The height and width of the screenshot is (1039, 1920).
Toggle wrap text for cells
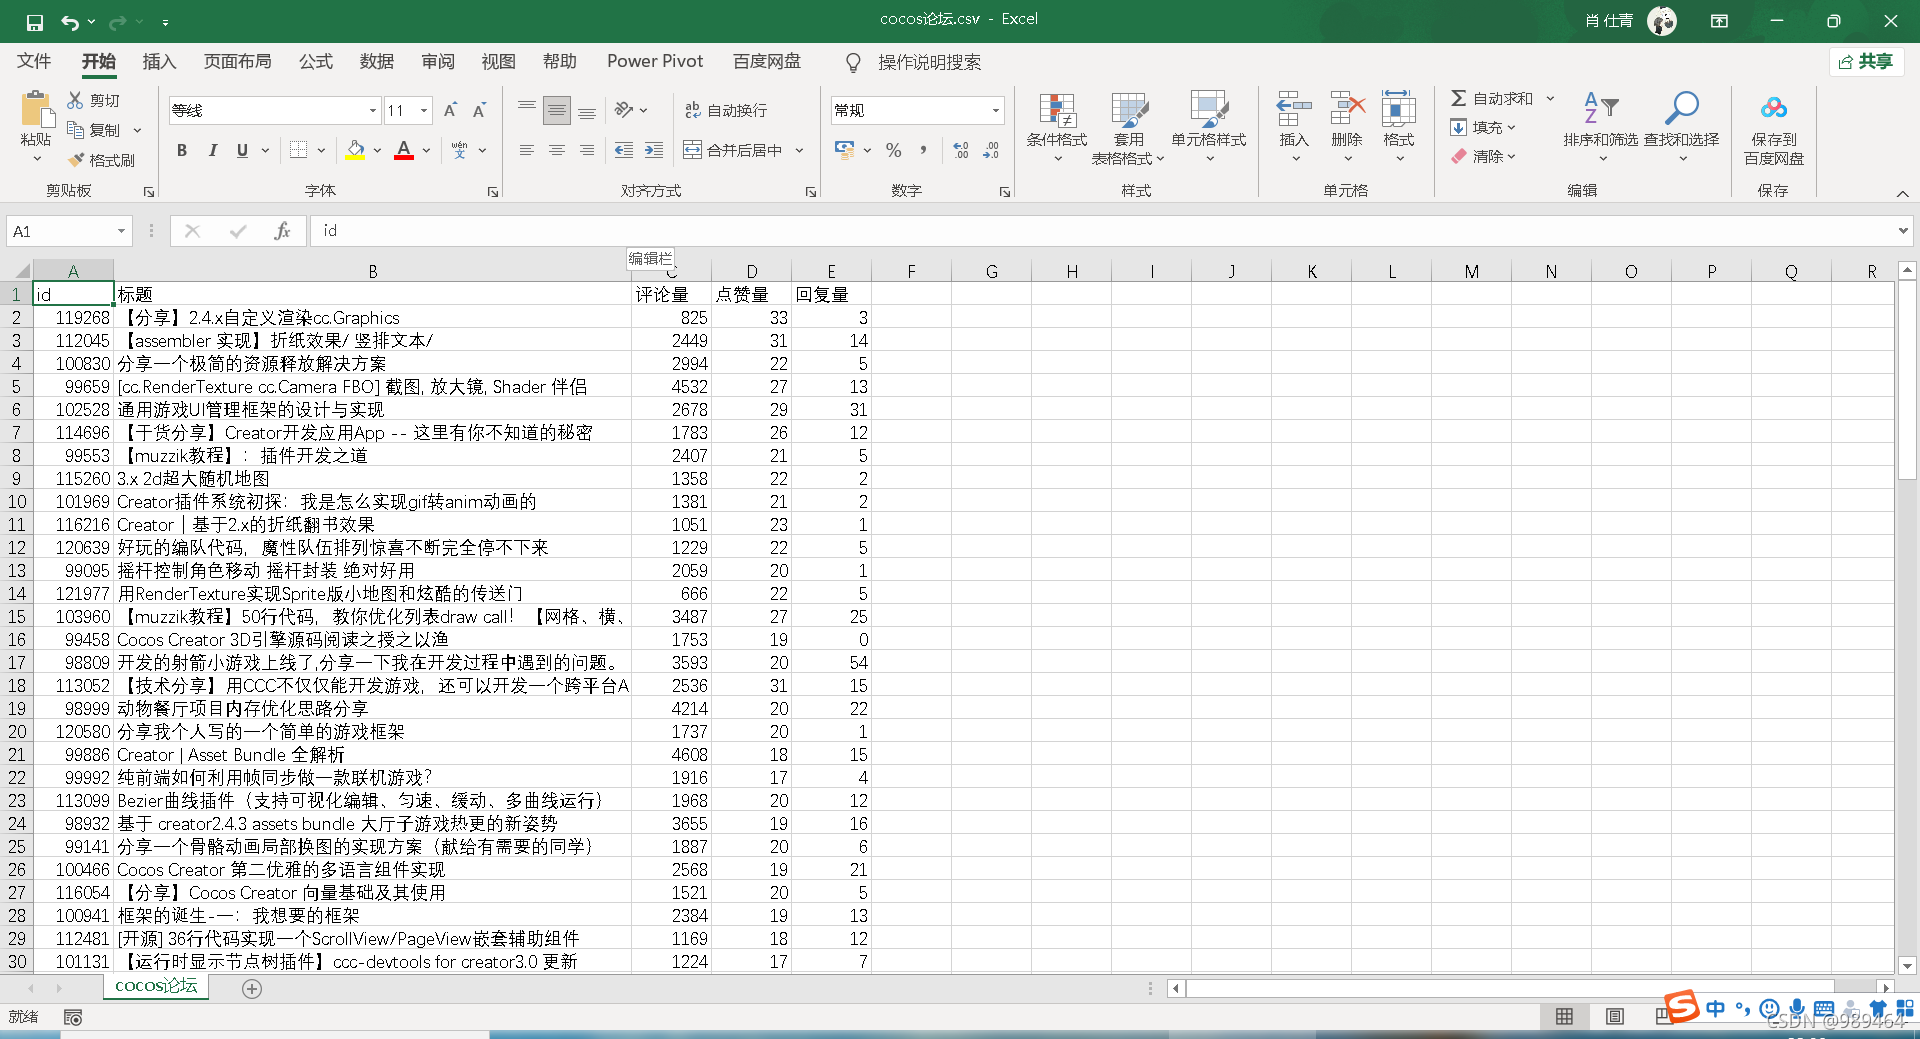726,110
